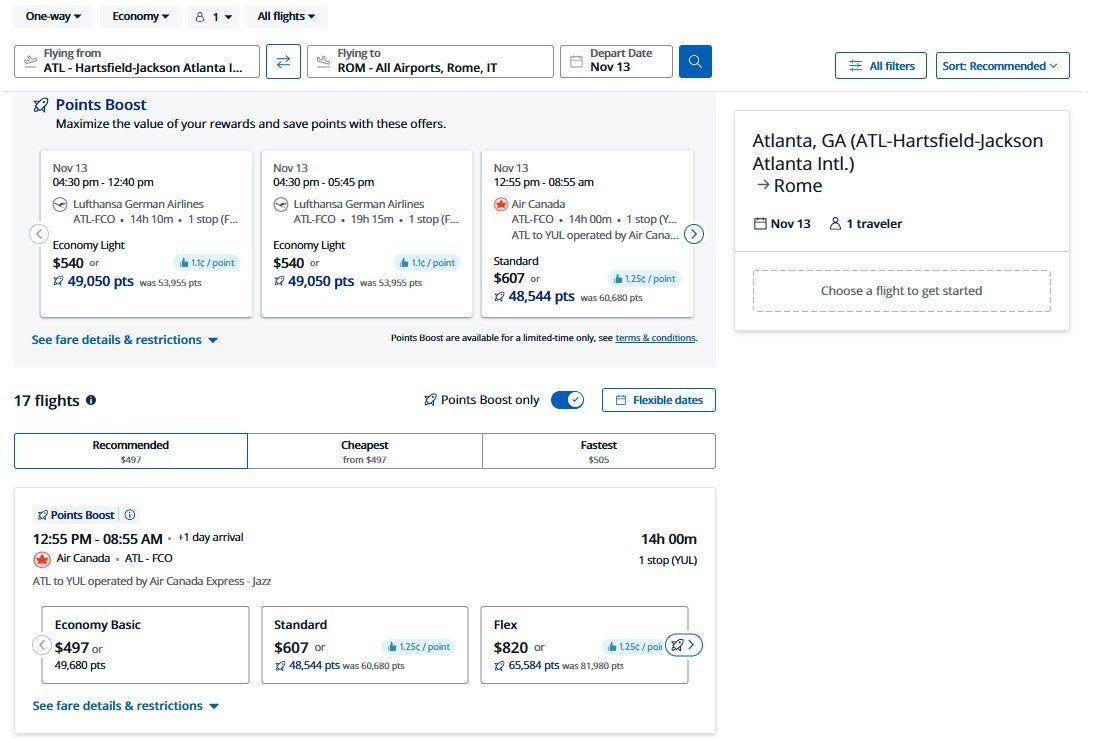Click the calendar icon in Depart Date field
The image size is (1093, 739).
pyautogui.click(x=576, y=61)
